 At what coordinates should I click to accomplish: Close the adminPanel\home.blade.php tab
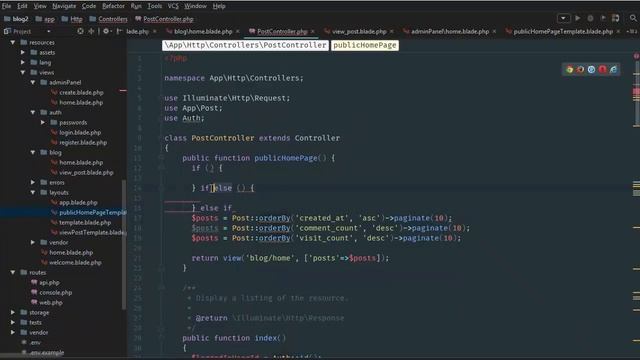coord(494,31)
